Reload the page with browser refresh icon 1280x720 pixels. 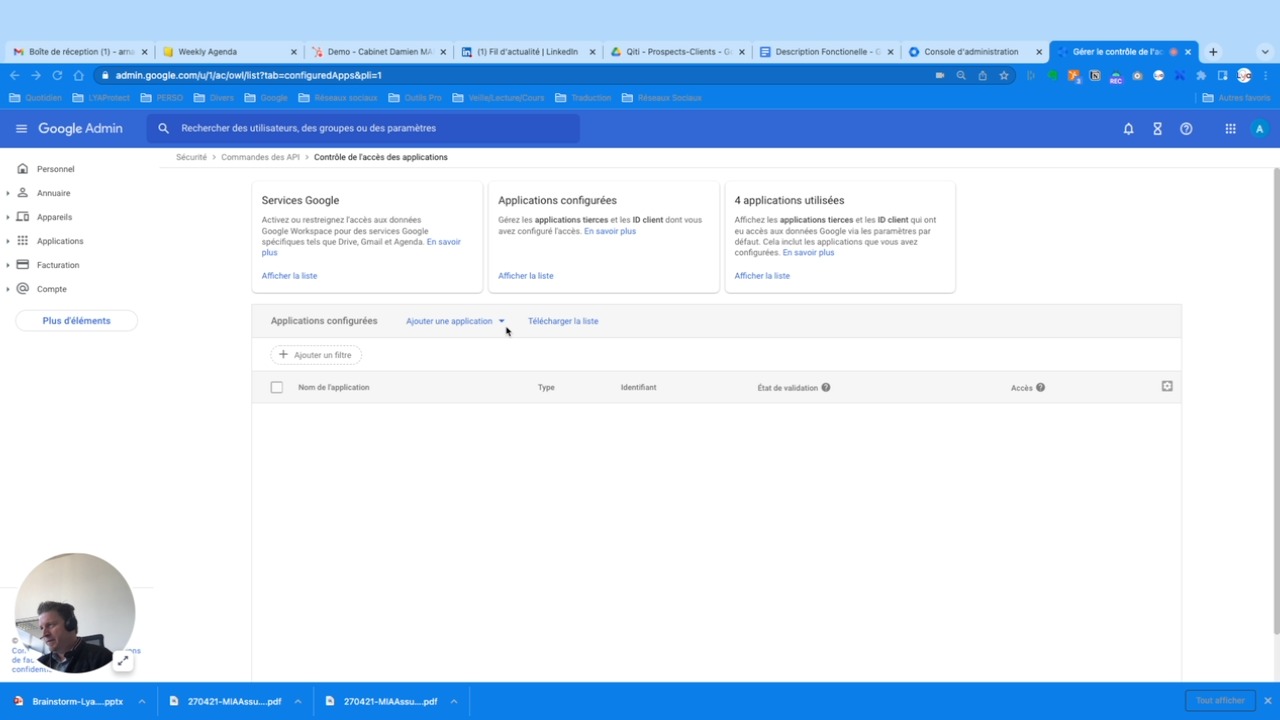pyautogui.click(x=57, y=75)
